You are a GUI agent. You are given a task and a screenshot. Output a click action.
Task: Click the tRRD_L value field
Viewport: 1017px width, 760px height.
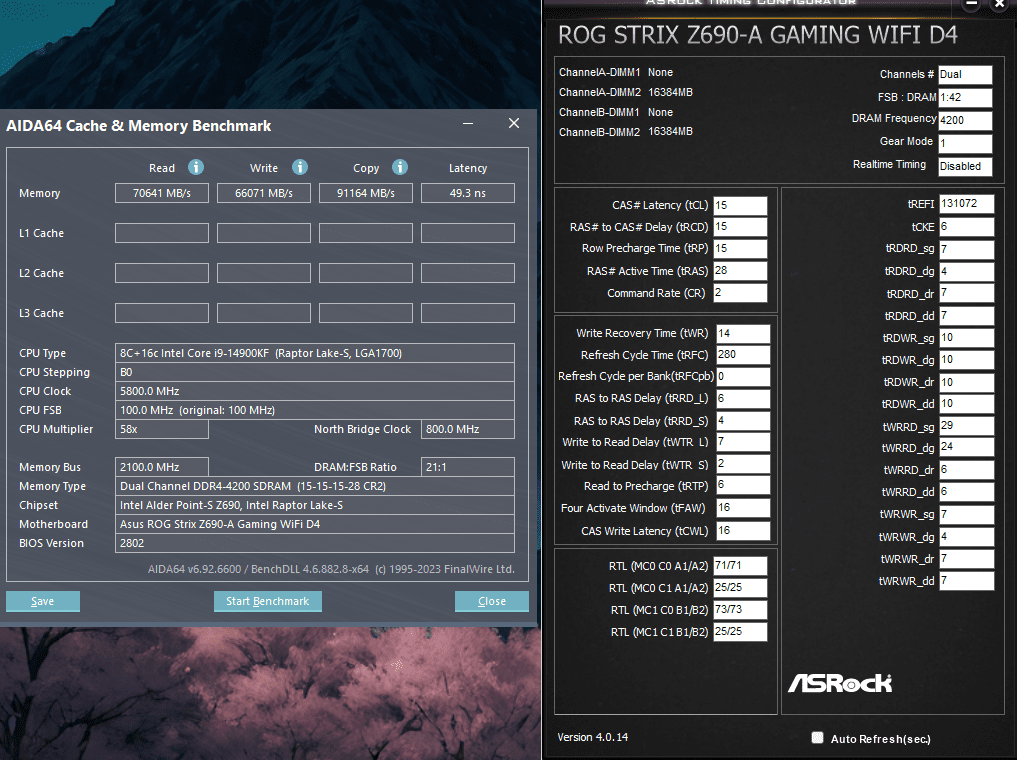point(743,399)
